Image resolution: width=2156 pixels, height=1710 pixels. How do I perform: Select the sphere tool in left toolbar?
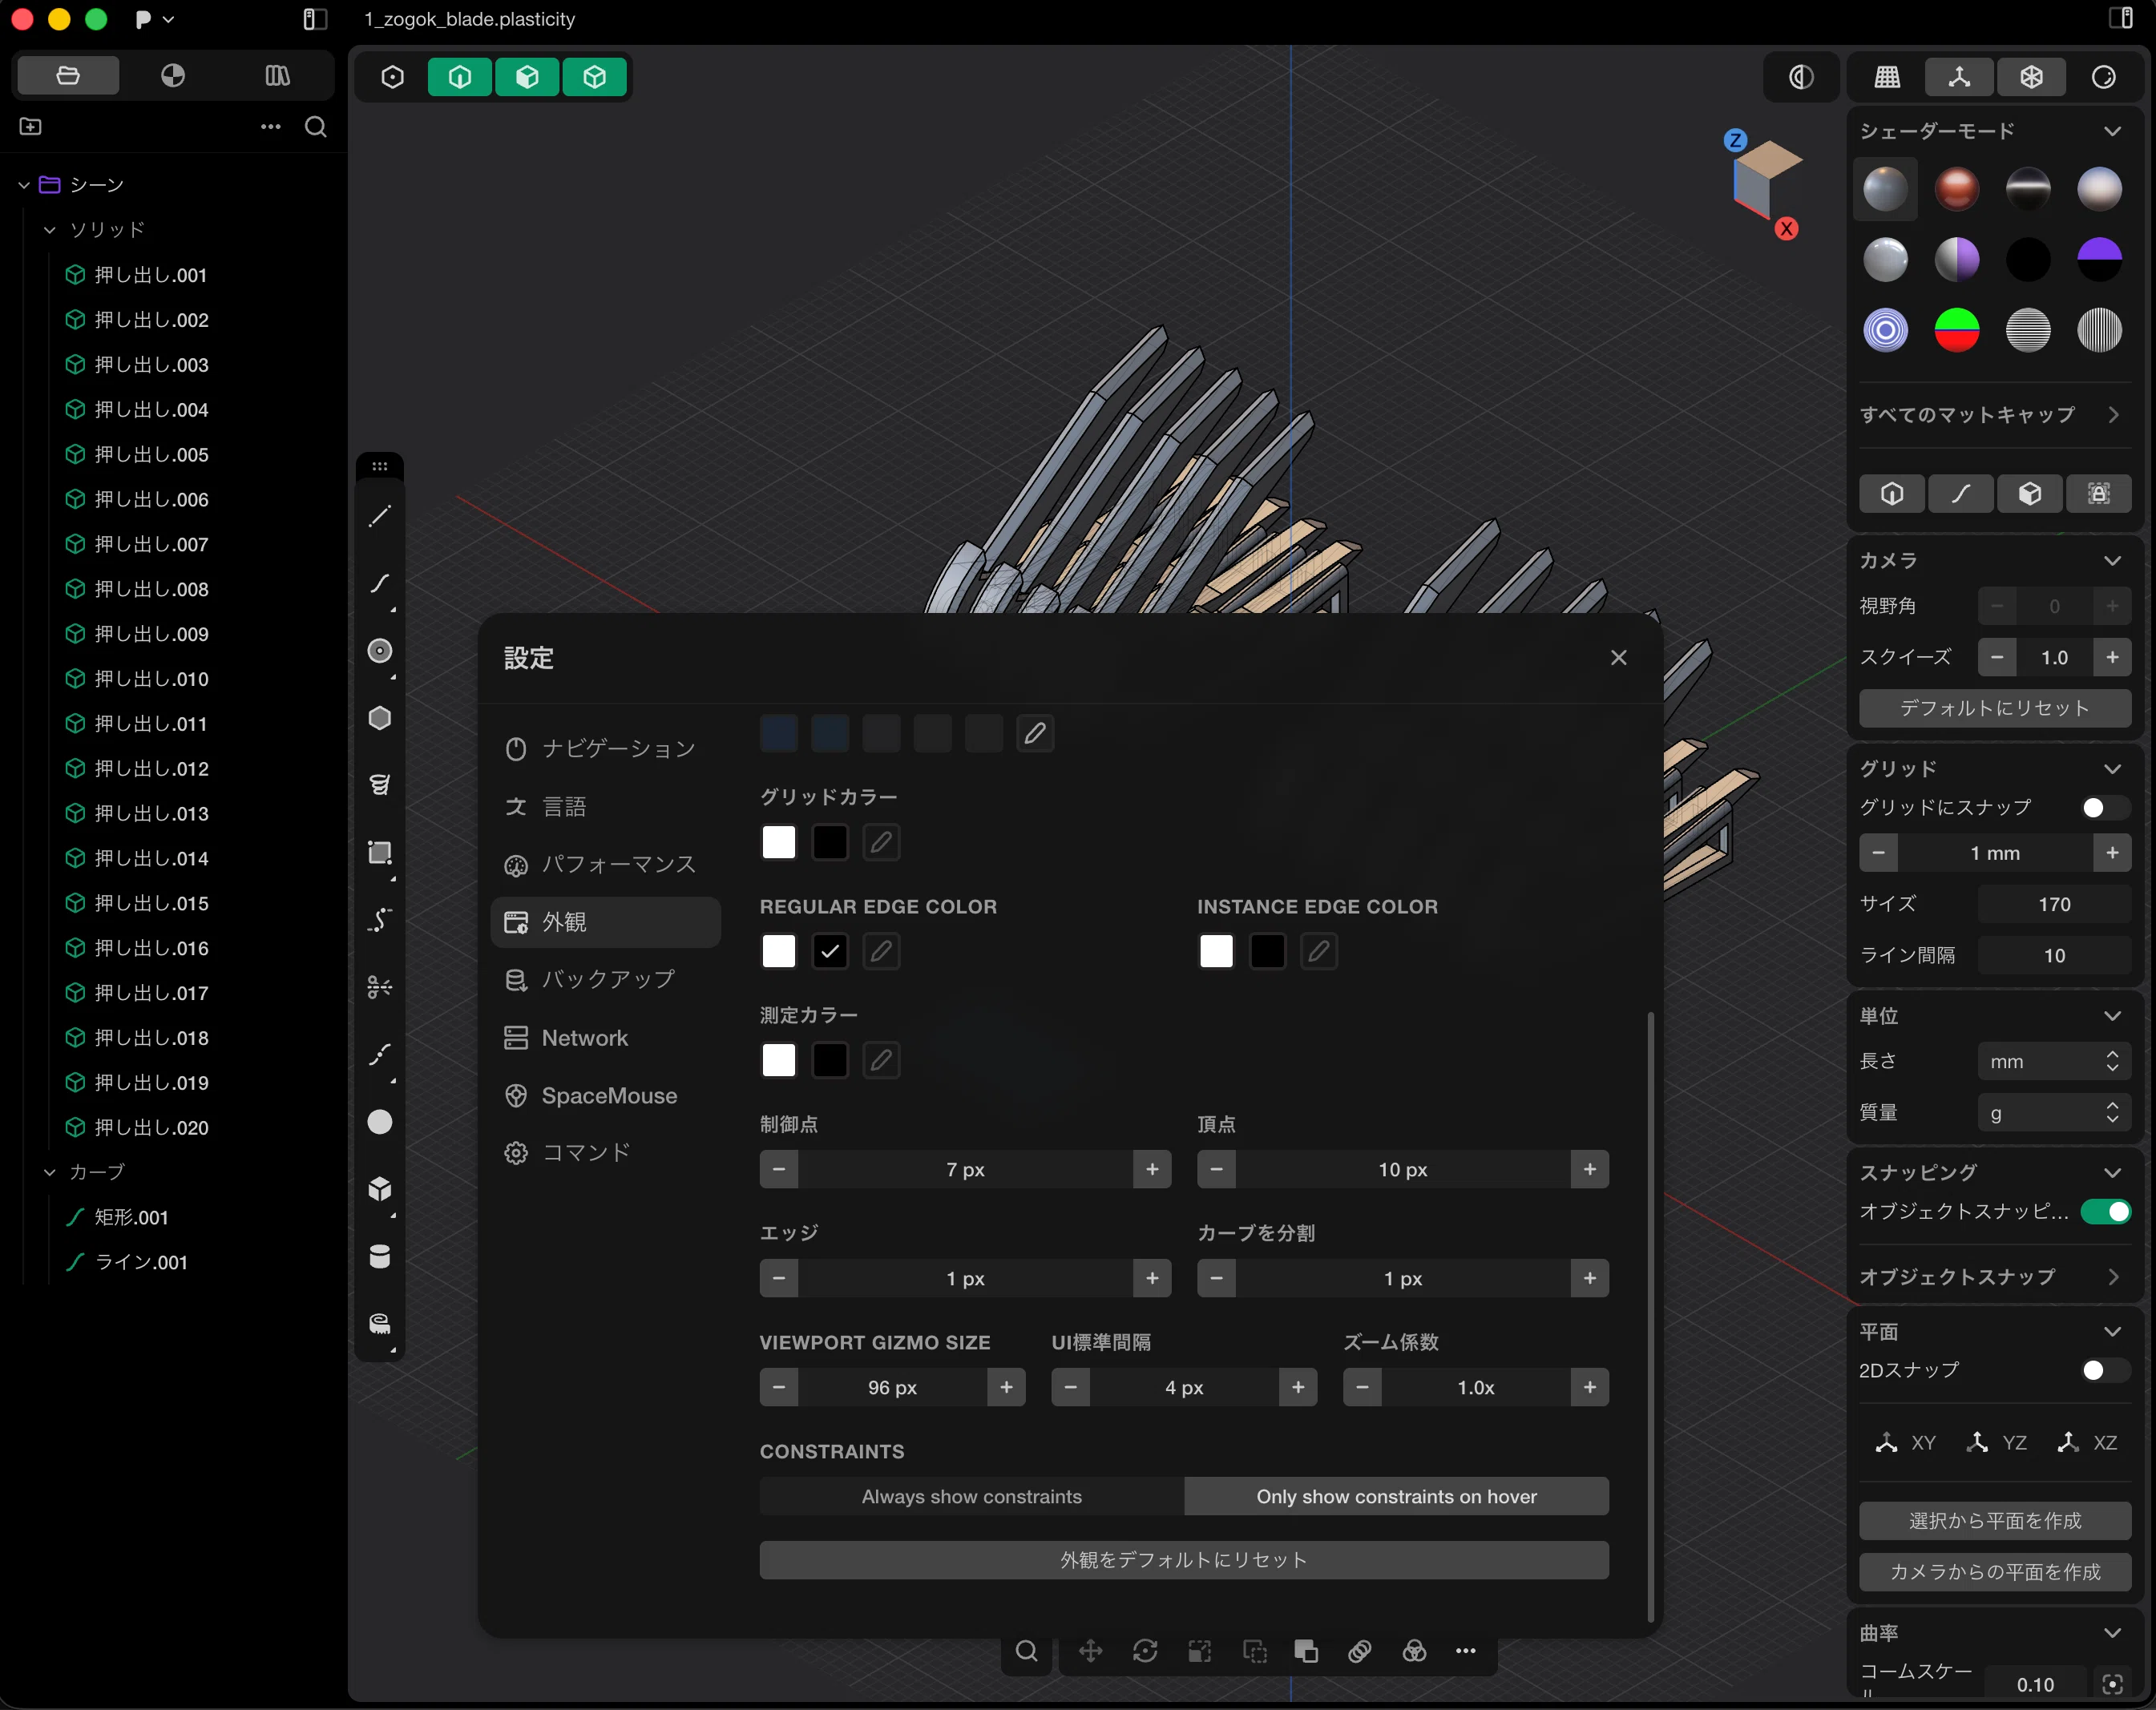click(380, 1122)
